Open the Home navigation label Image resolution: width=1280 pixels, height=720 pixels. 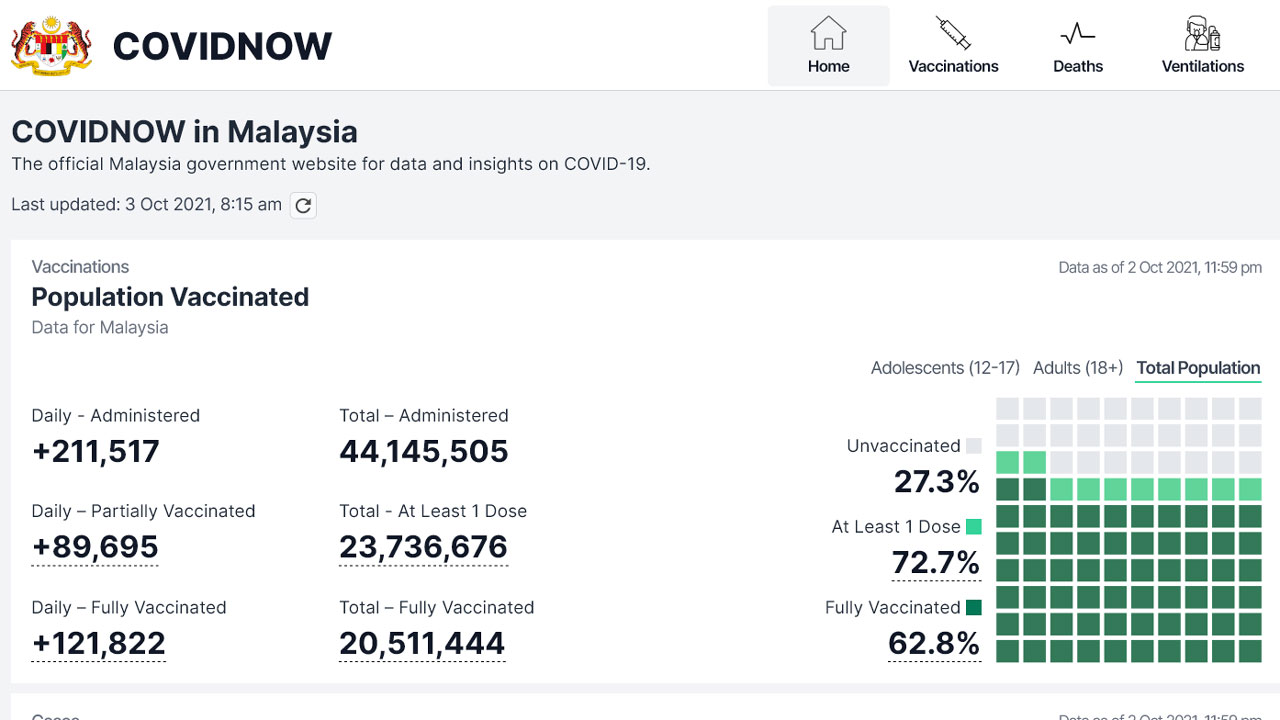828,66
